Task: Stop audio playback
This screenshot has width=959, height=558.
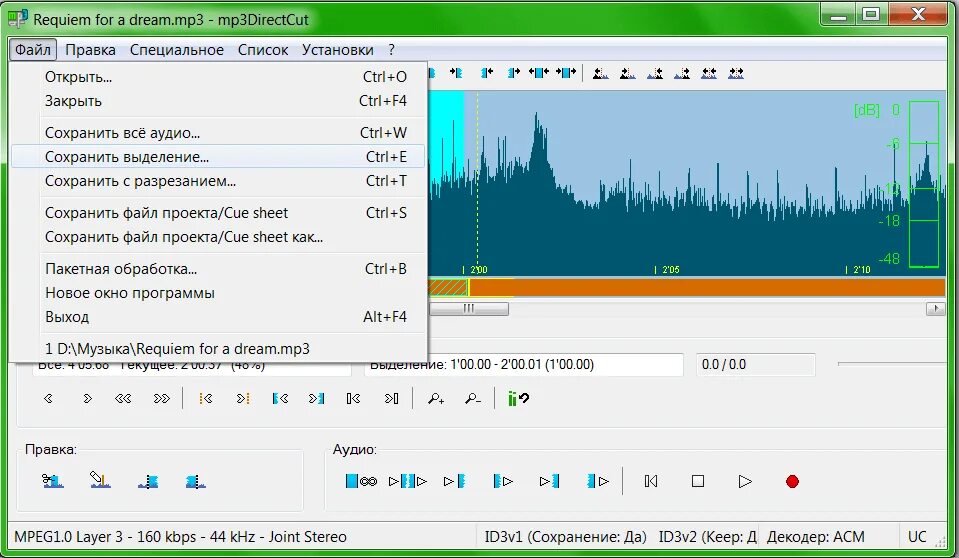Action: 698,482
